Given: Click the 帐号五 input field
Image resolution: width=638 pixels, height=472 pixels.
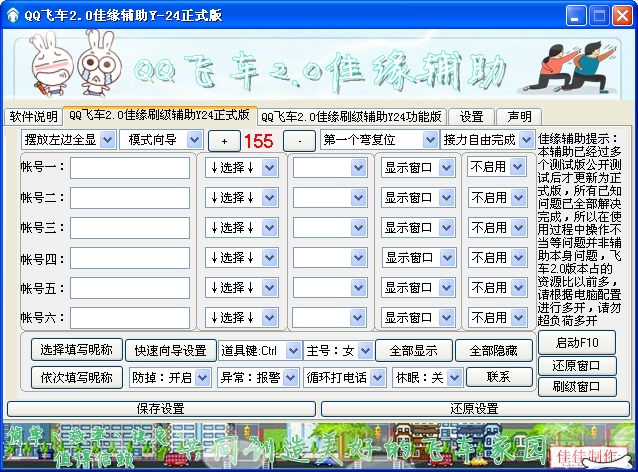Looking at the screenshot, I should [x=130, y=288].
